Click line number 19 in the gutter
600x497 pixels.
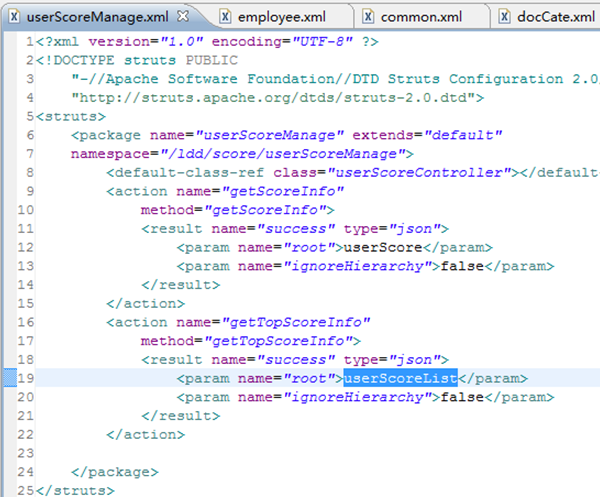point(26,378)
